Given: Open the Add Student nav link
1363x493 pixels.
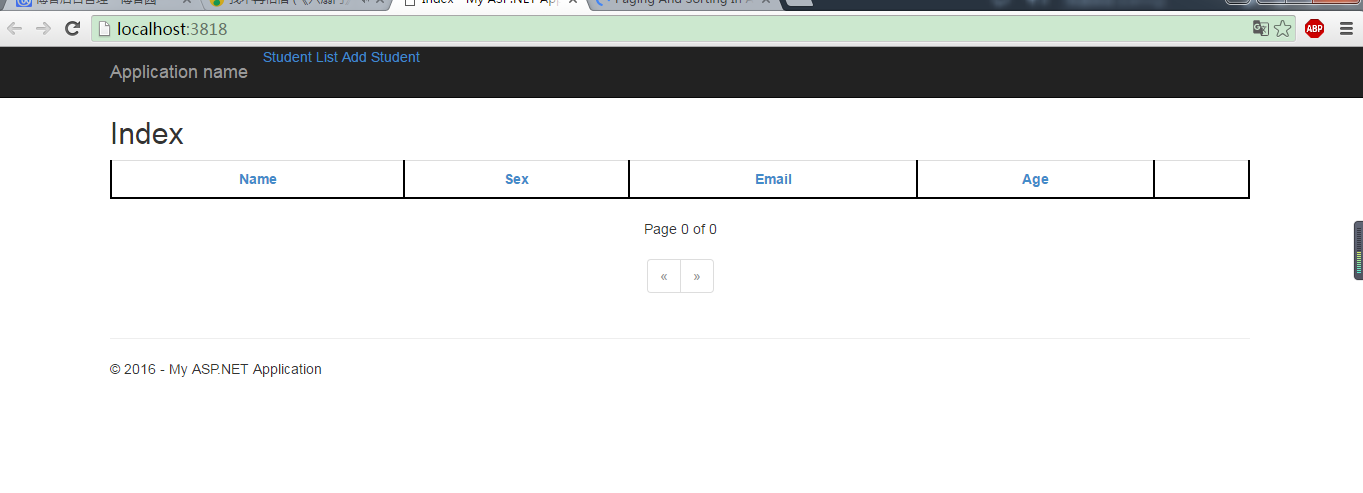Looking at the screenshot, I should 381,57.
